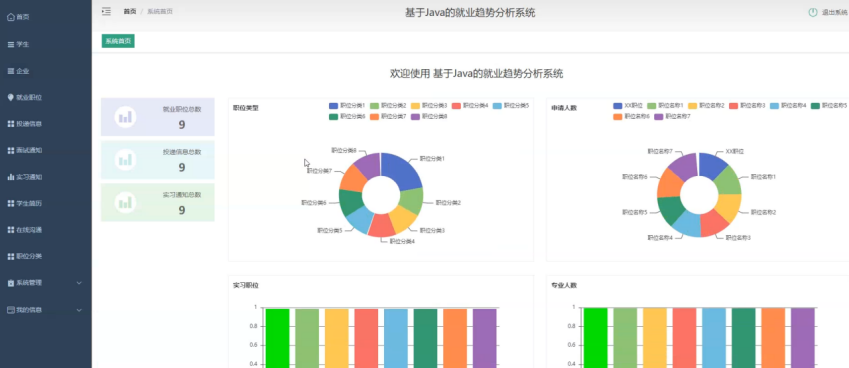
Task: Click the 专业人数 chart title
Action: click(564, 285)
